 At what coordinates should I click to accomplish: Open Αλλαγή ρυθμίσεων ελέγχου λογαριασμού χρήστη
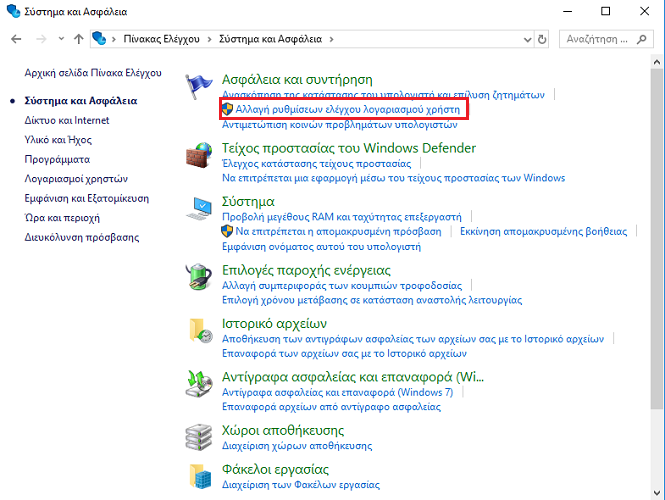(x=347, y=109)
